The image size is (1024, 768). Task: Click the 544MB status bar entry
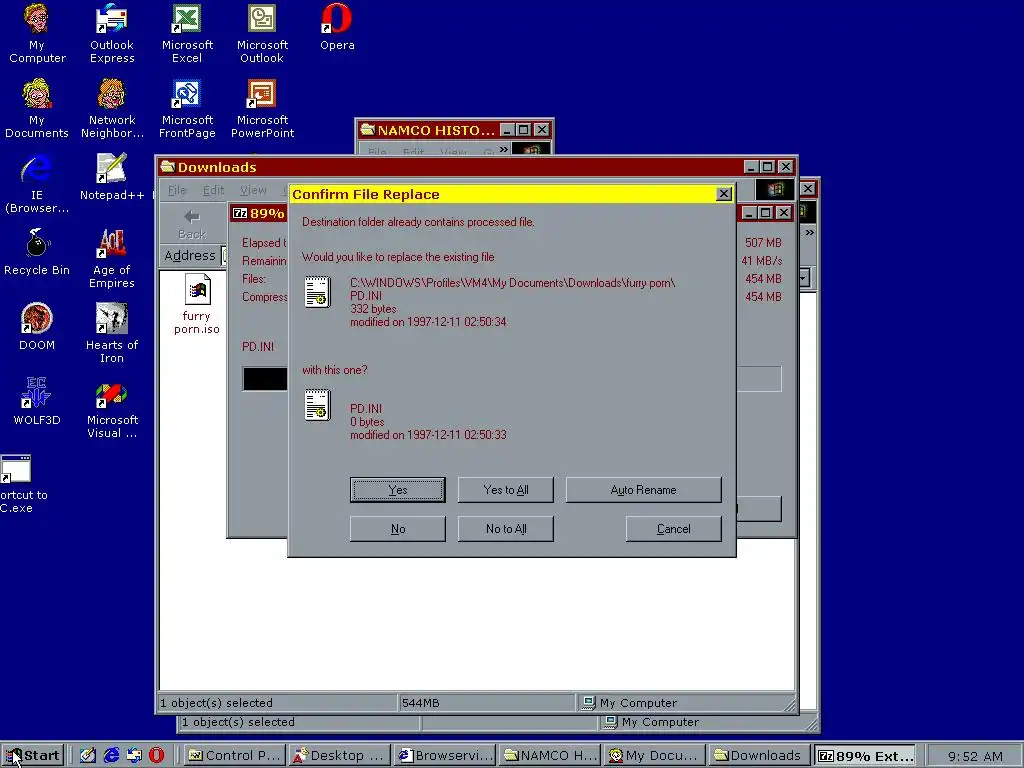click(421, 703)
